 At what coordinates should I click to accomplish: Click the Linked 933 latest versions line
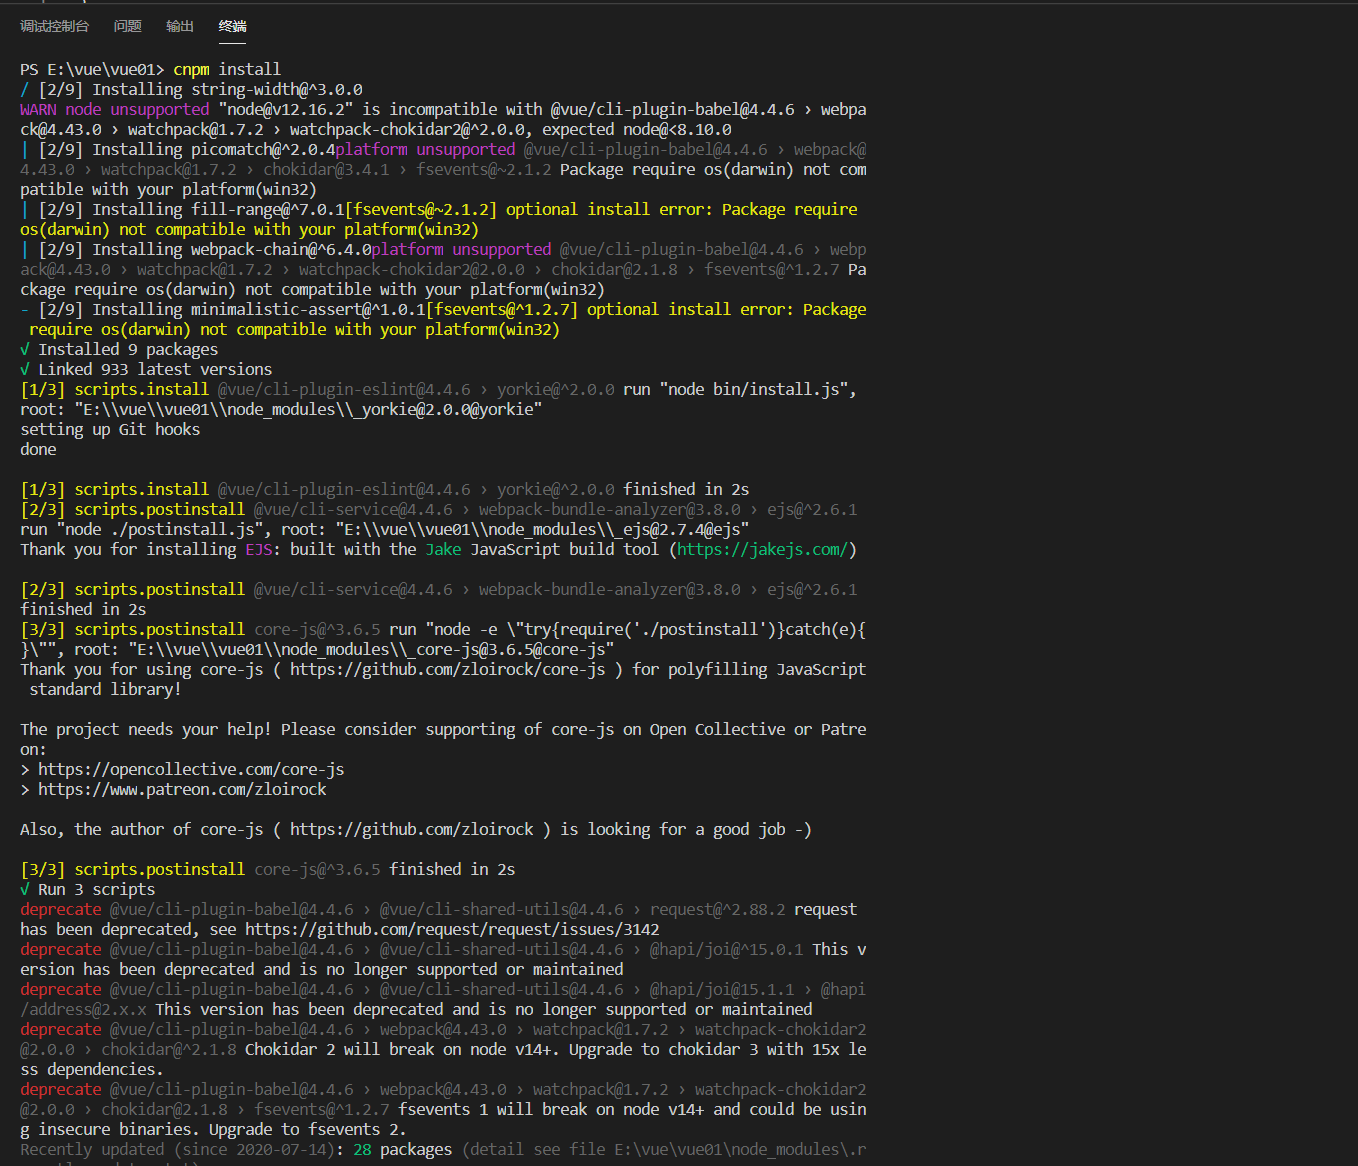[x=147, y=369]
